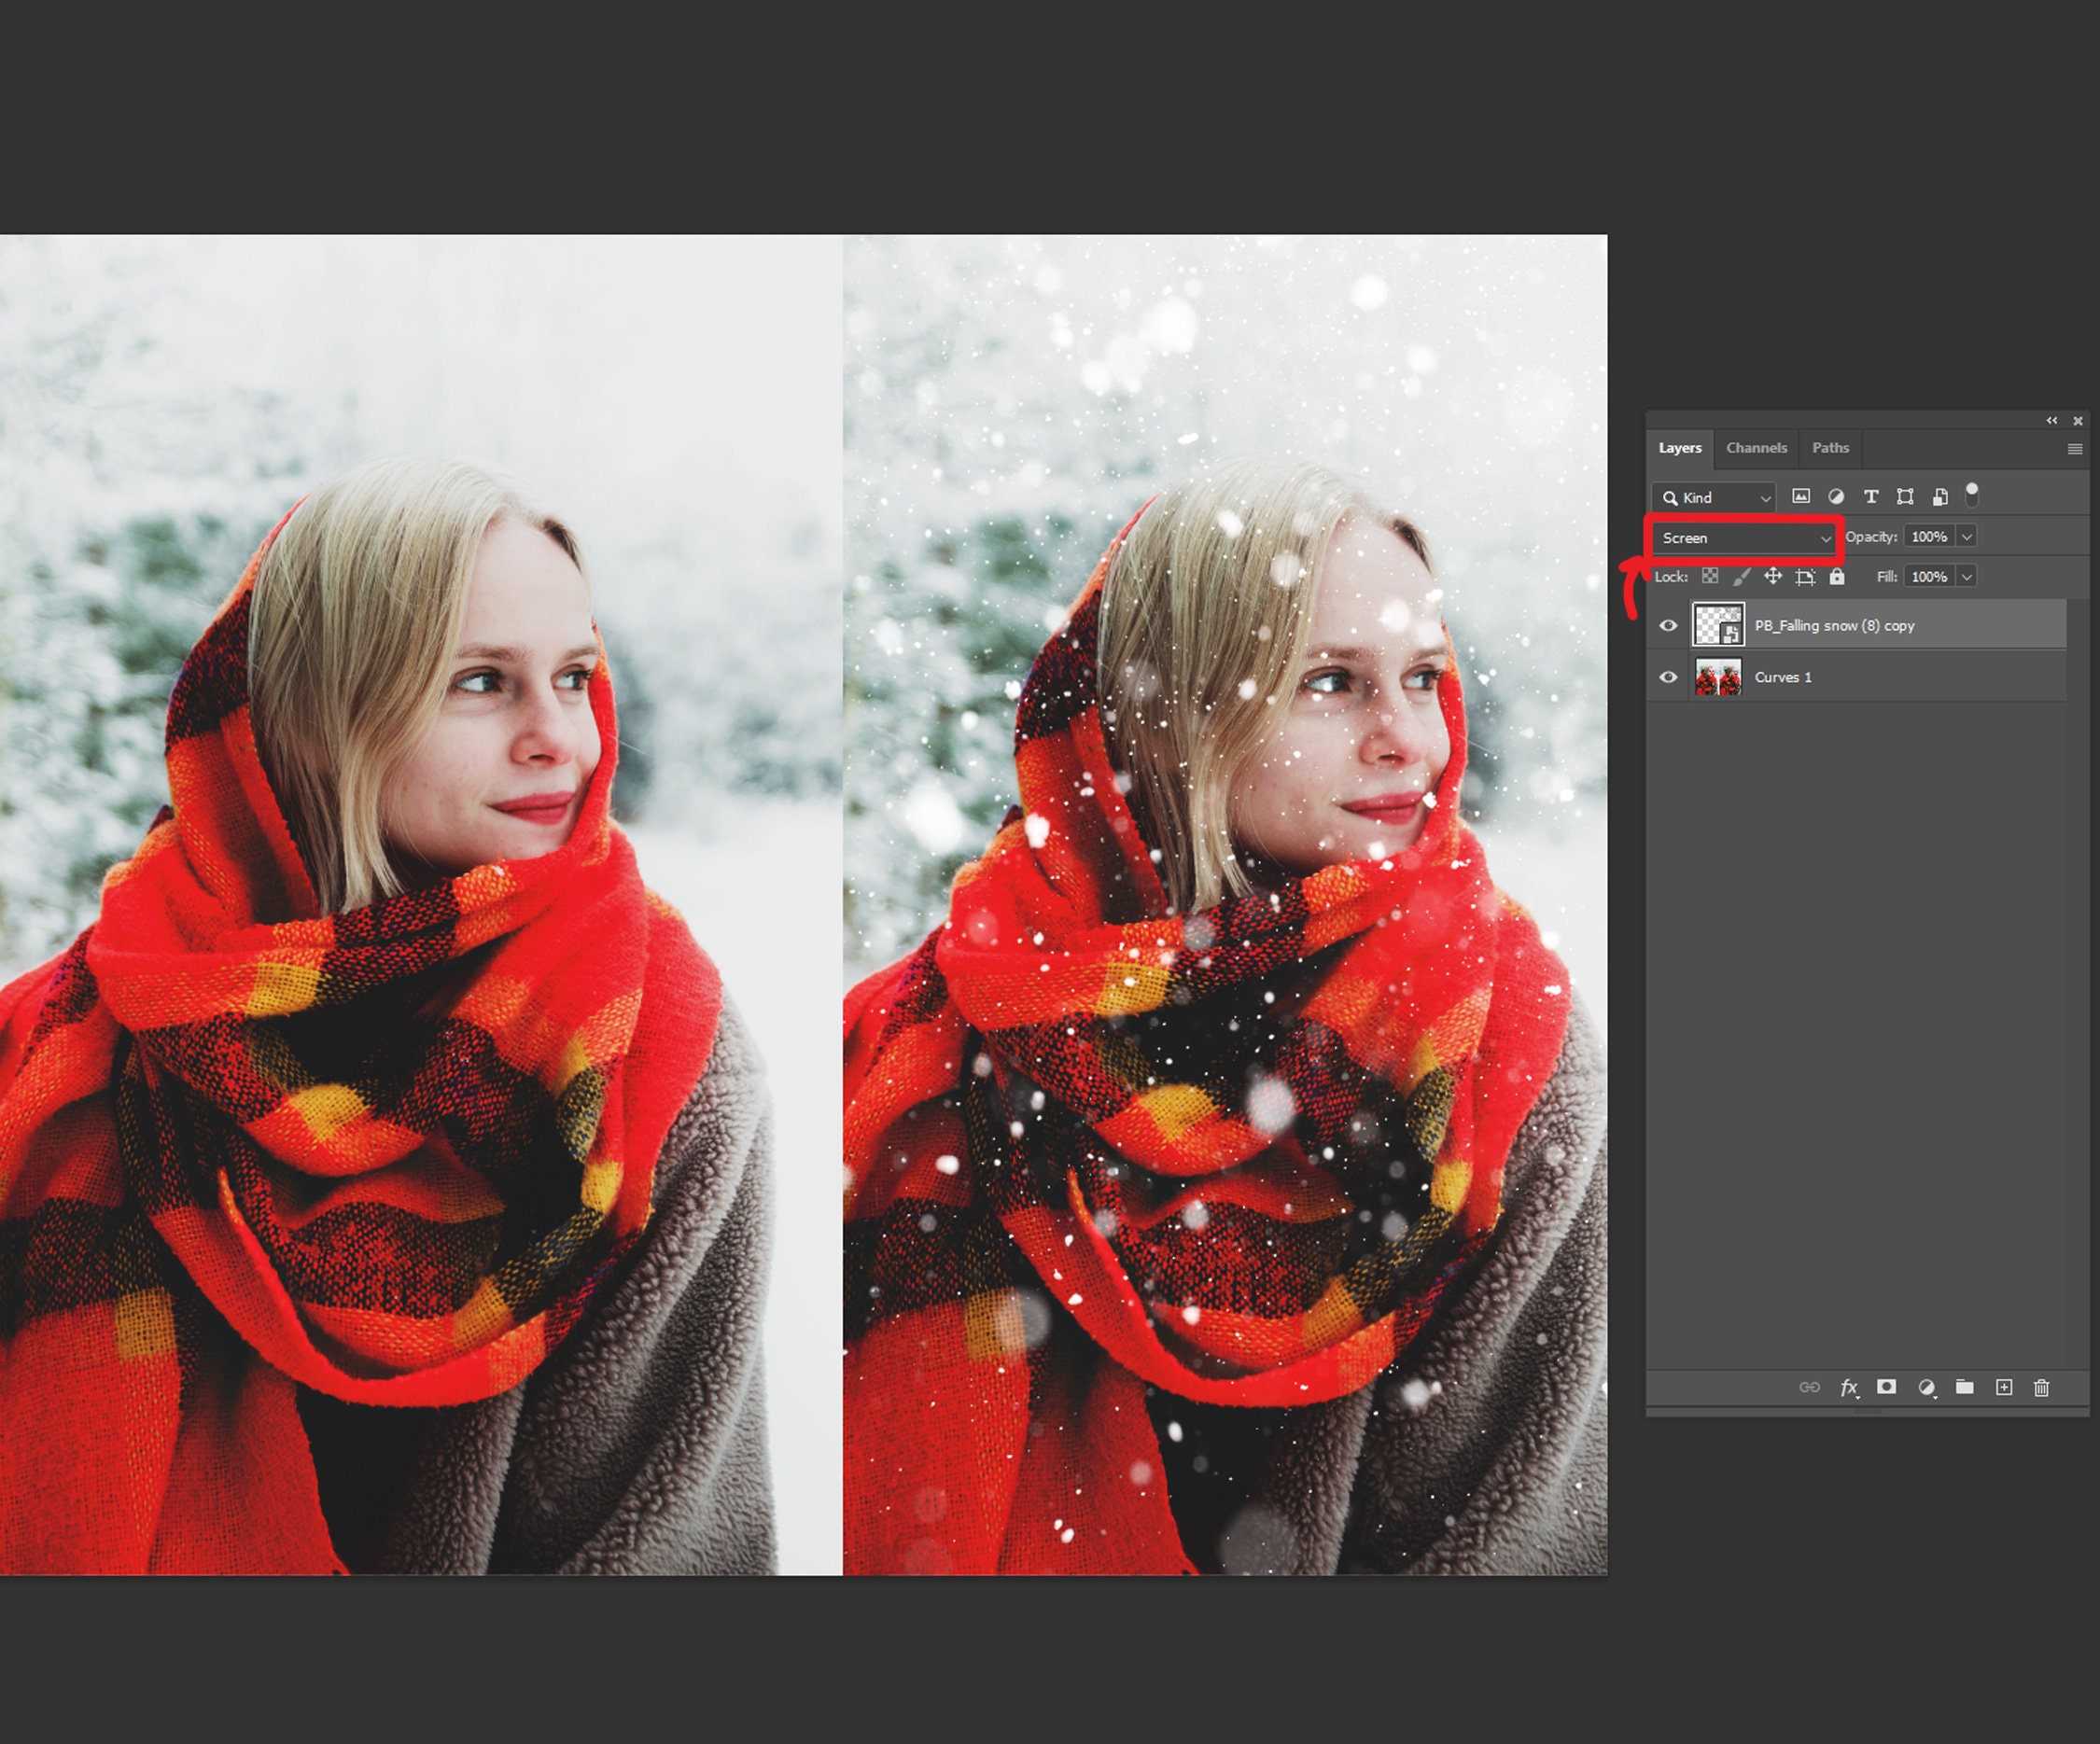Filter layers by pixel layer type

1801,496
